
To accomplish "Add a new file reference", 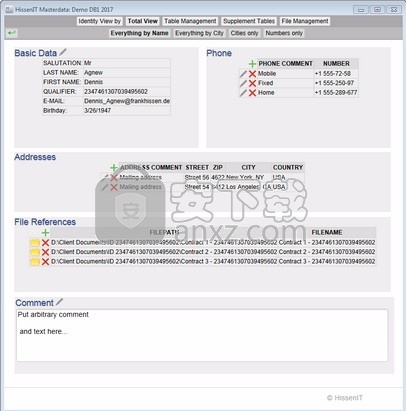I will (x=45, y=233).
